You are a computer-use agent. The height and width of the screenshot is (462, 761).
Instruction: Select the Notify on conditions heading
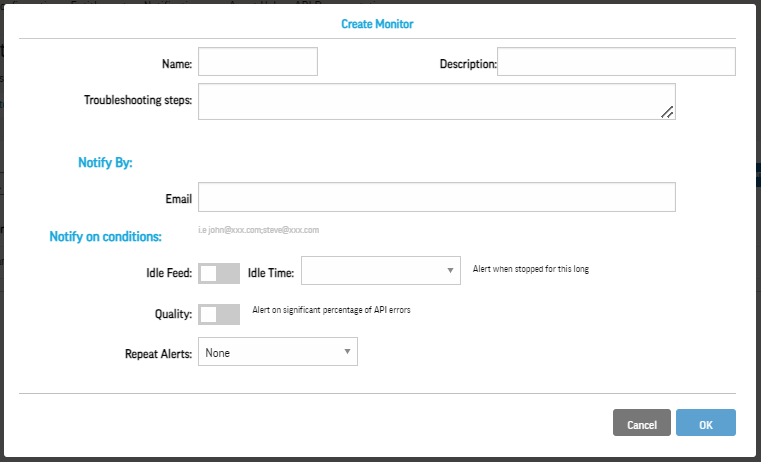(105, 237)
